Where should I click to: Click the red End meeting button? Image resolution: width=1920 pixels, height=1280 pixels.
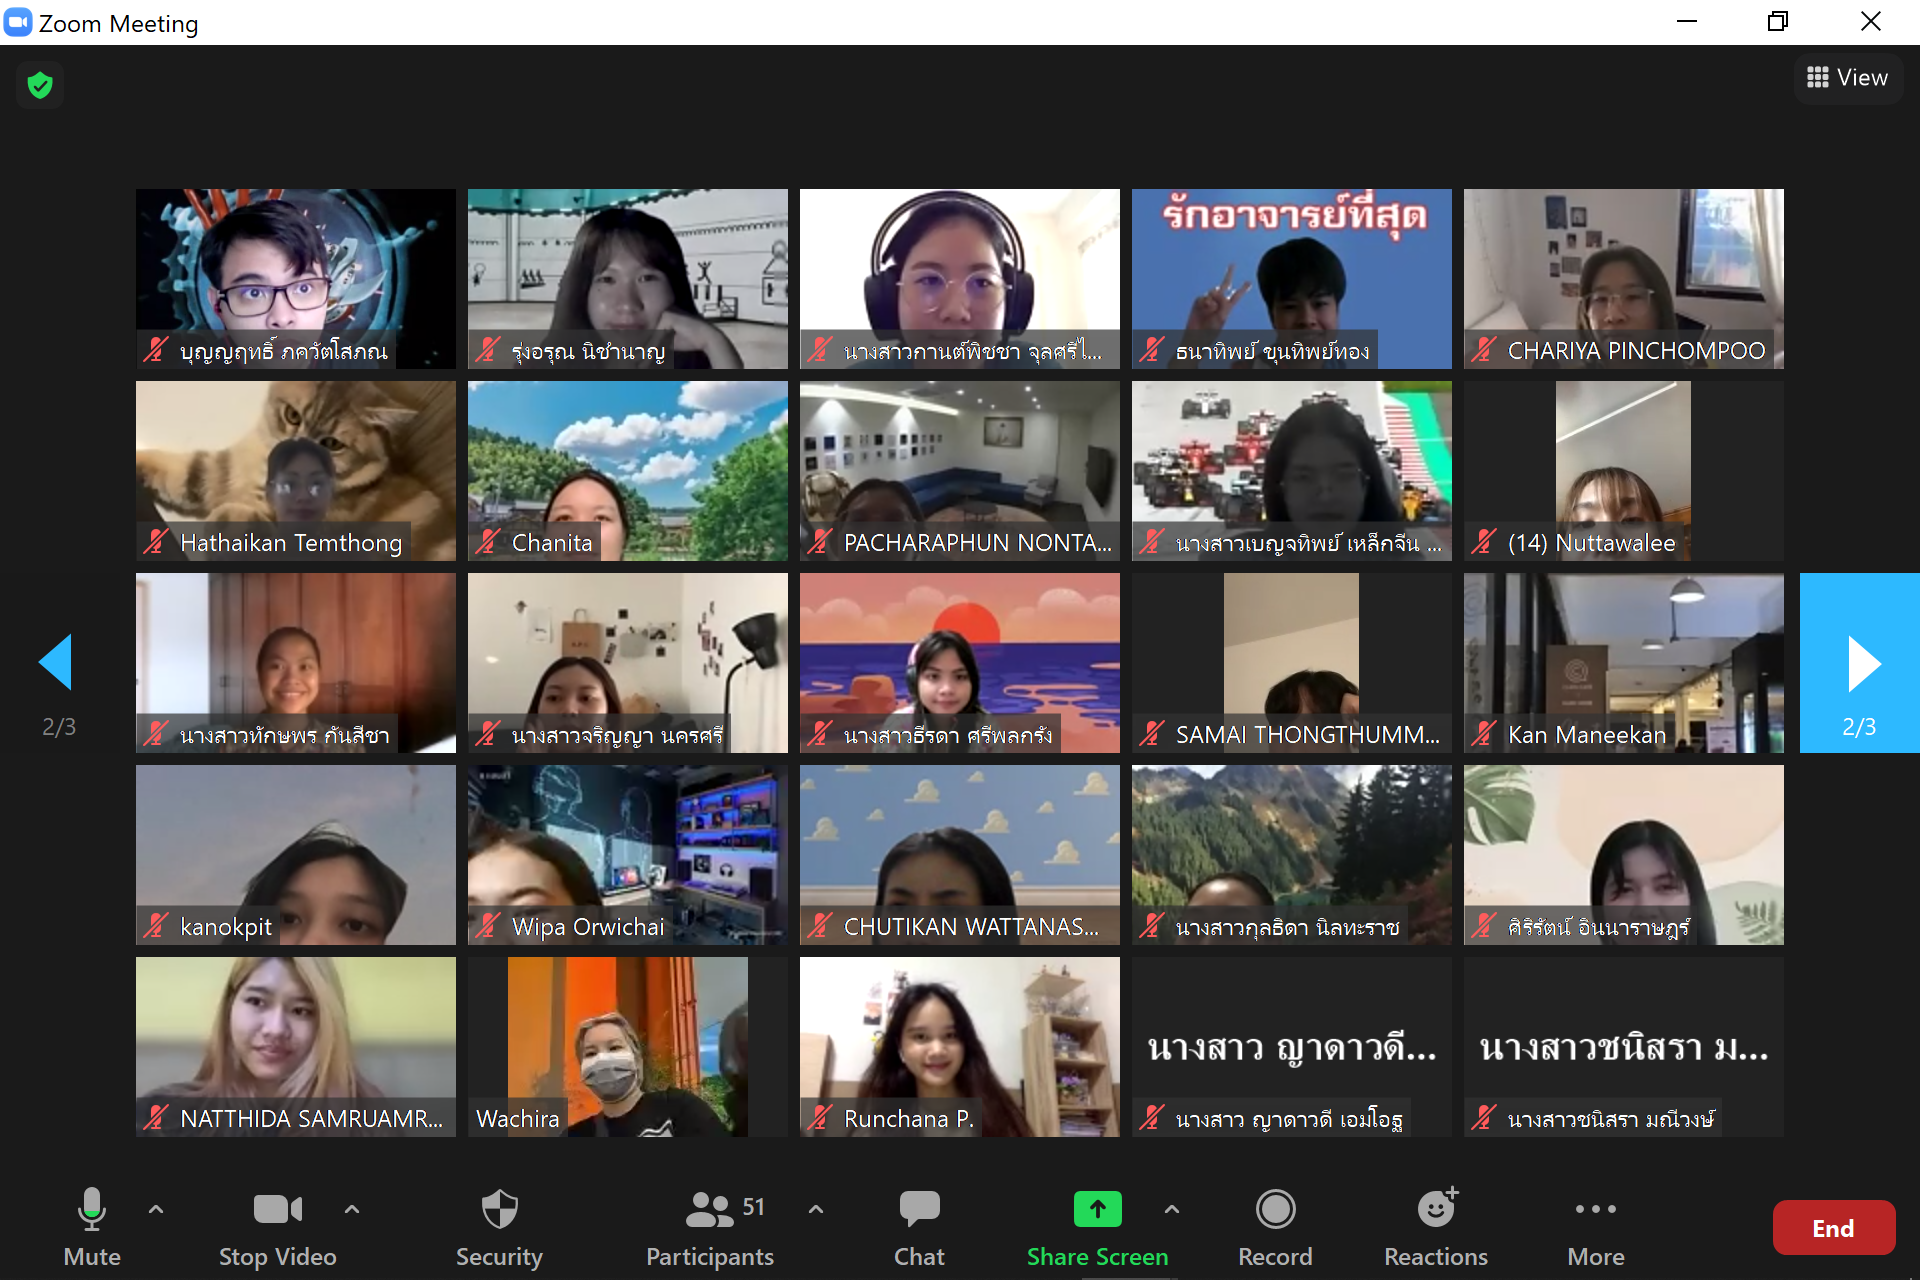pyautogui.click(x=1833, y=1228)
